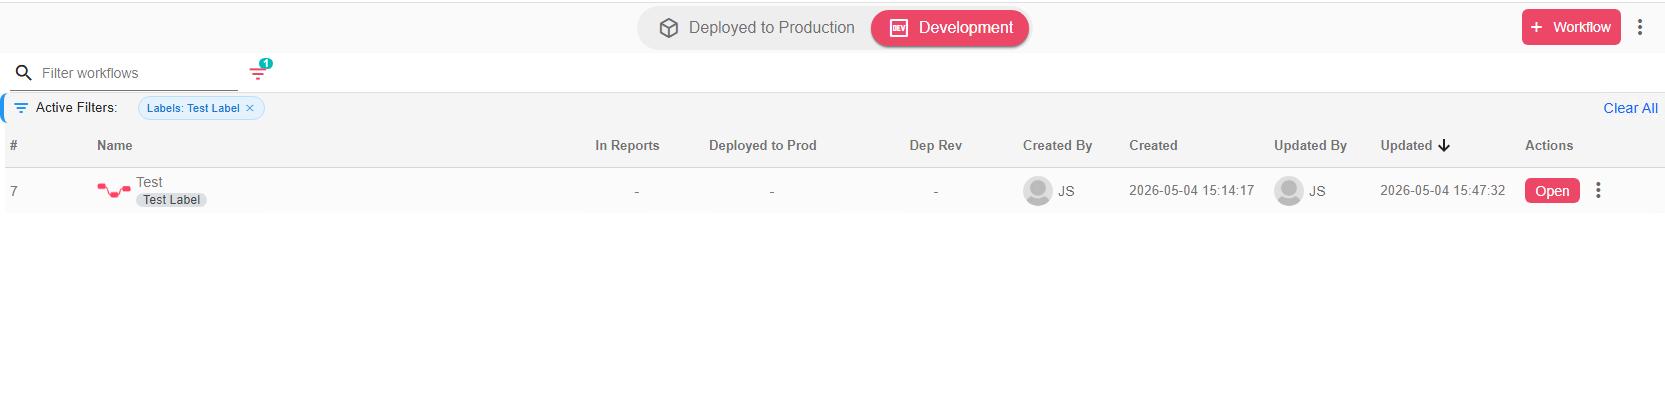Viewport: 1665px width, 409px height.
Task: Open top-right kebab options menu
Action: [1640, 27]
